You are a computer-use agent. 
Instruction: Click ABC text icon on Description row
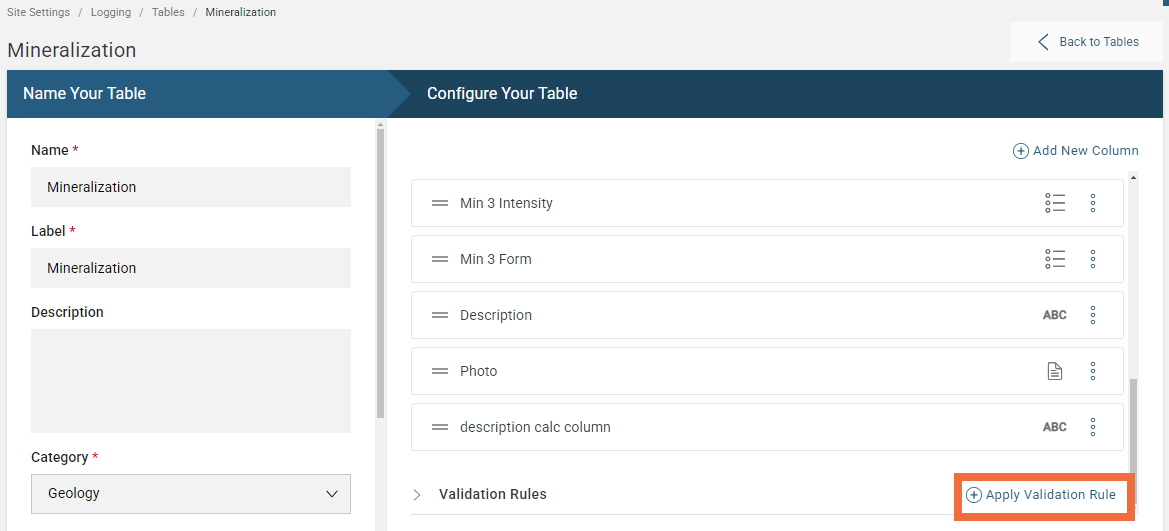point(1054,315)
